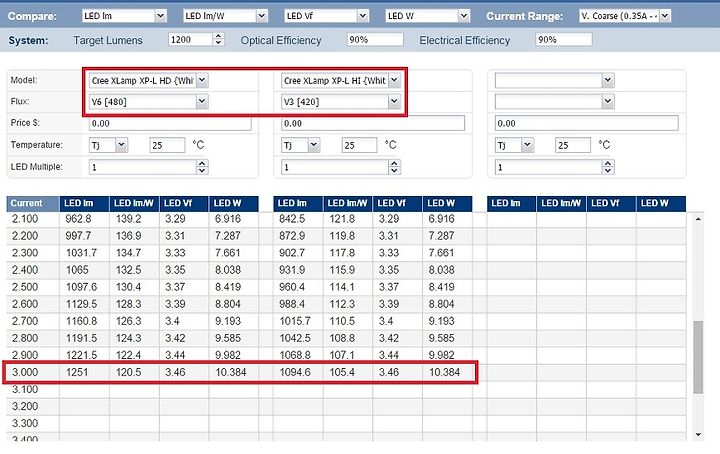Open Model dropdown for Cree XLamp XP-L HI

340,81
